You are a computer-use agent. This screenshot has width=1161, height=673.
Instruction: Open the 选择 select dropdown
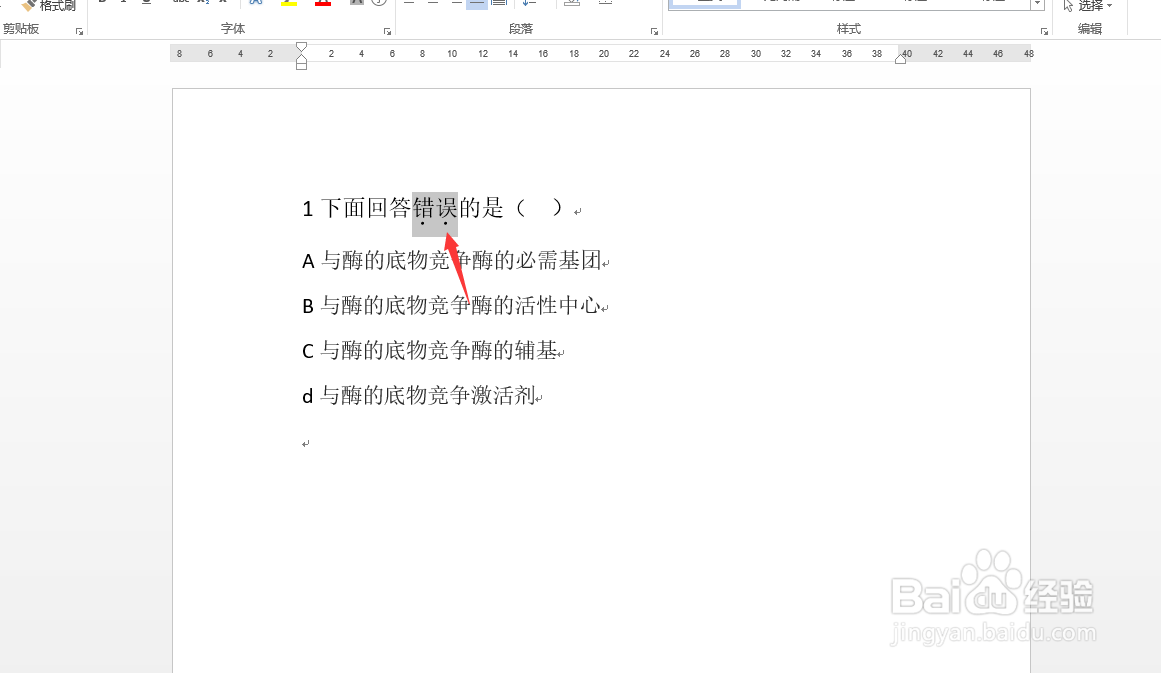click(x=1088, y=6)
